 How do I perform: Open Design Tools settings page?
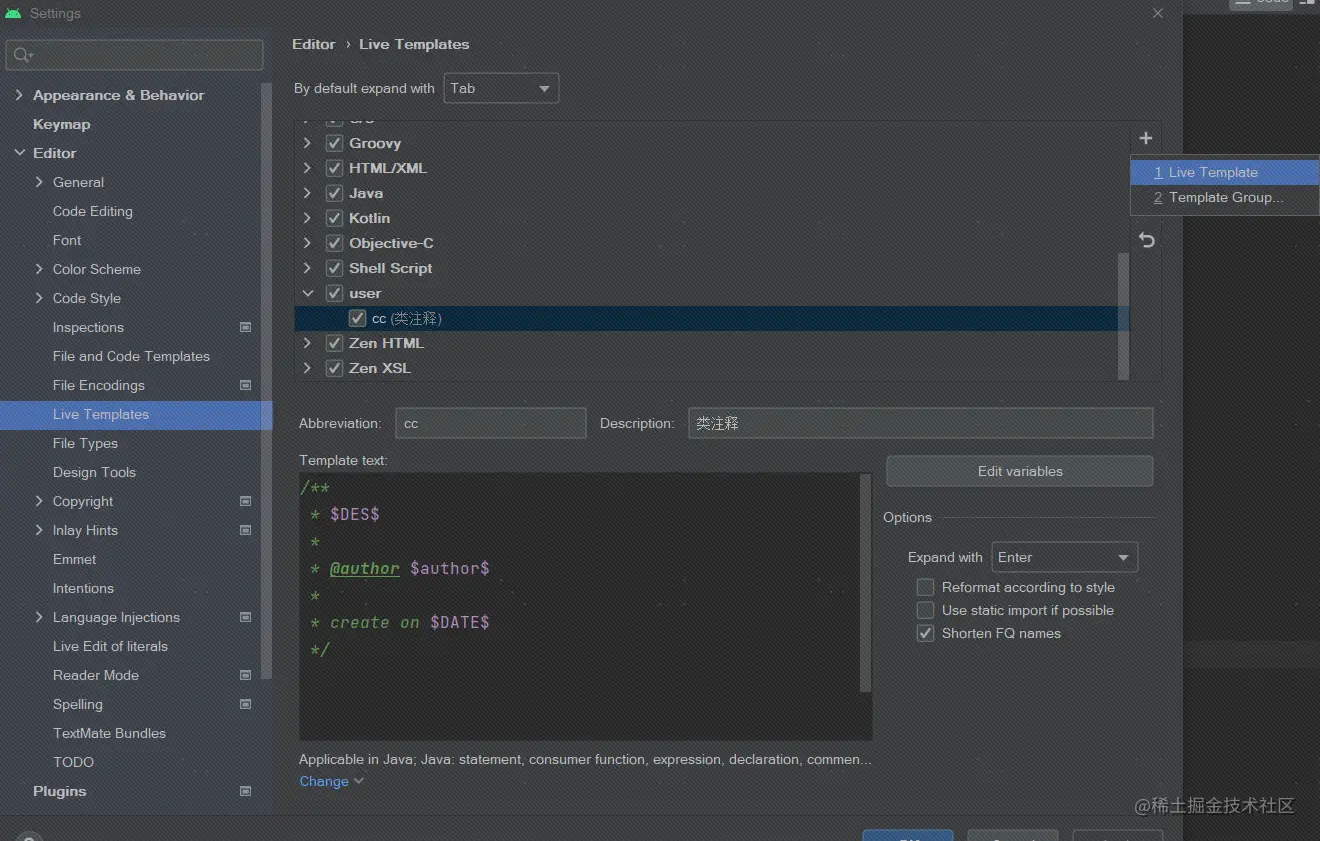(x=94, y=472)
